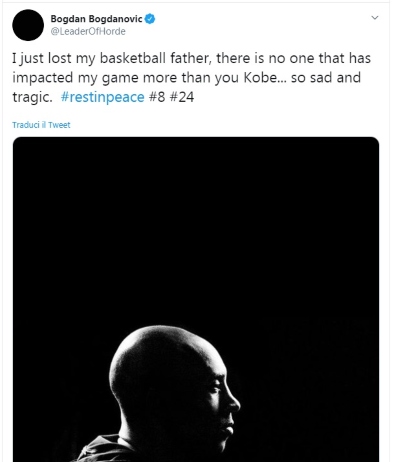Click the @LeaderOfHorde handle
The image size is (394, 462).
coord(88,32)
